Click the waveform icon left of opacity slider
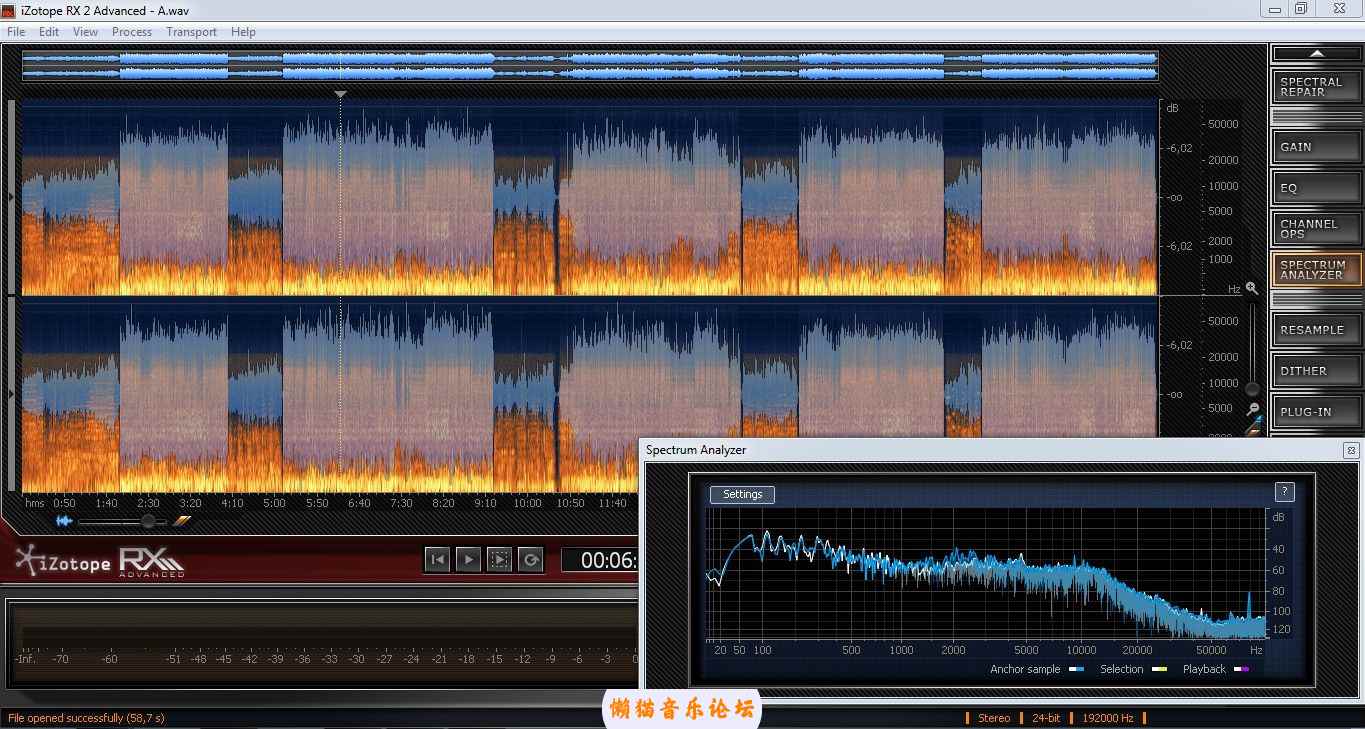Viewport: 1365px width, 729px height. pos(64,521)
